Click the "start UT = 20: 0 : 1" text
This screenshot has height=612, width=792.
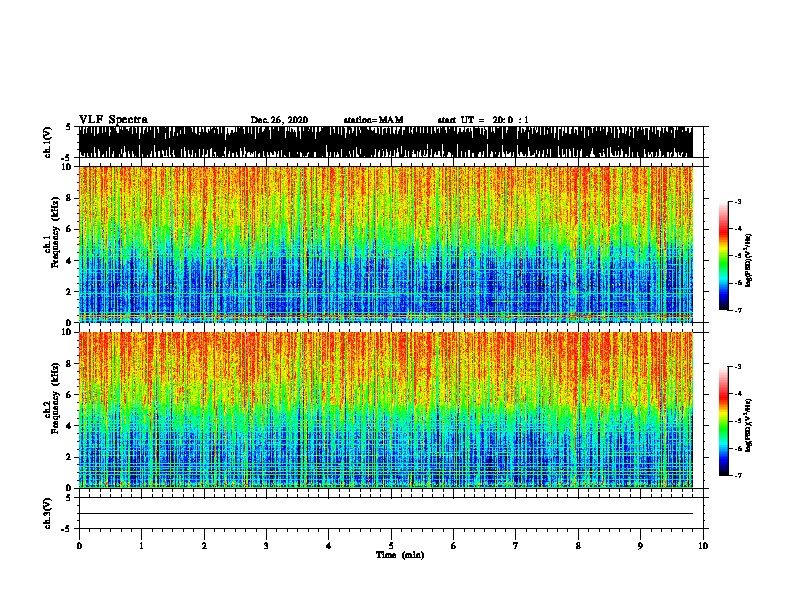483,120
